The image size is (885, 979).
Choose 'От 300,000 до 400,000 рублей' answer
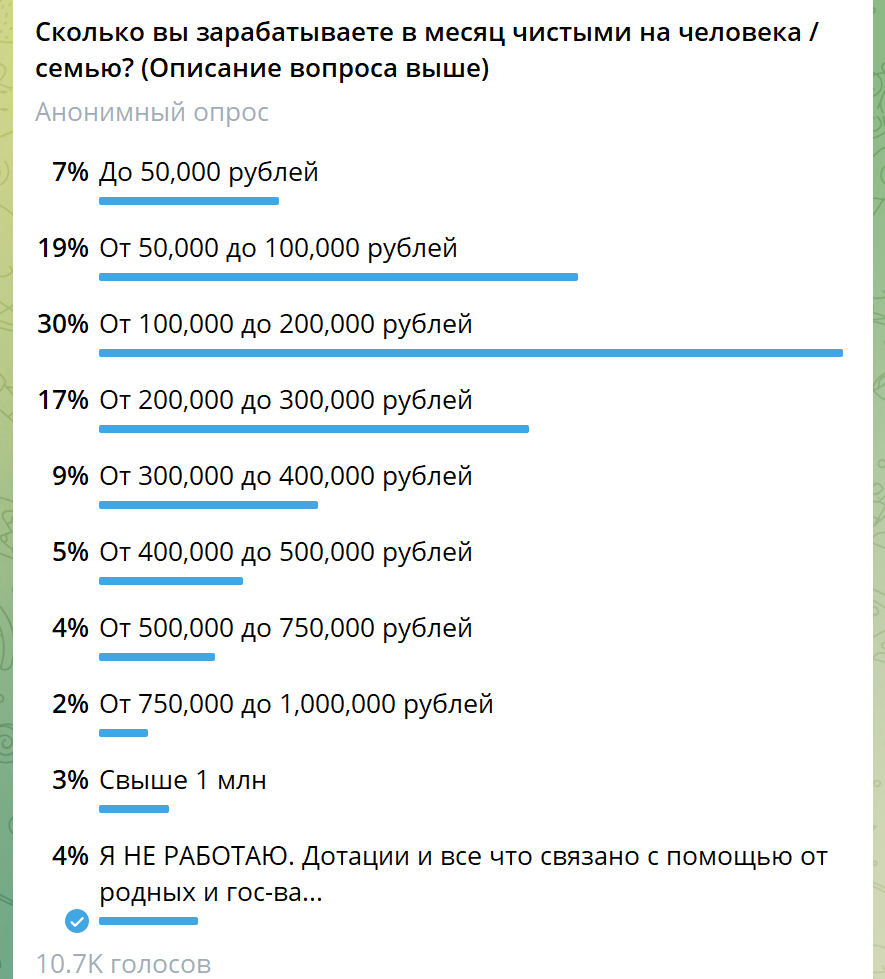pos(285,476)
